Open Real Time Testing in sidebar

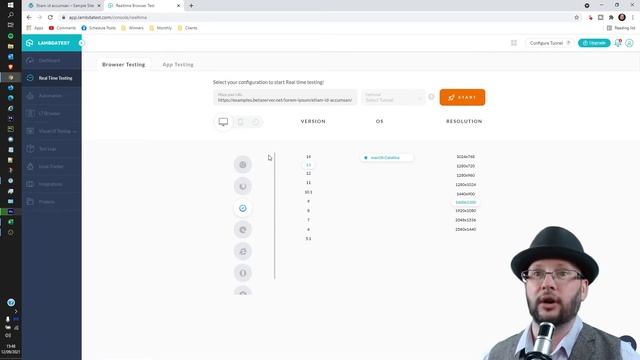pos(51,78)
